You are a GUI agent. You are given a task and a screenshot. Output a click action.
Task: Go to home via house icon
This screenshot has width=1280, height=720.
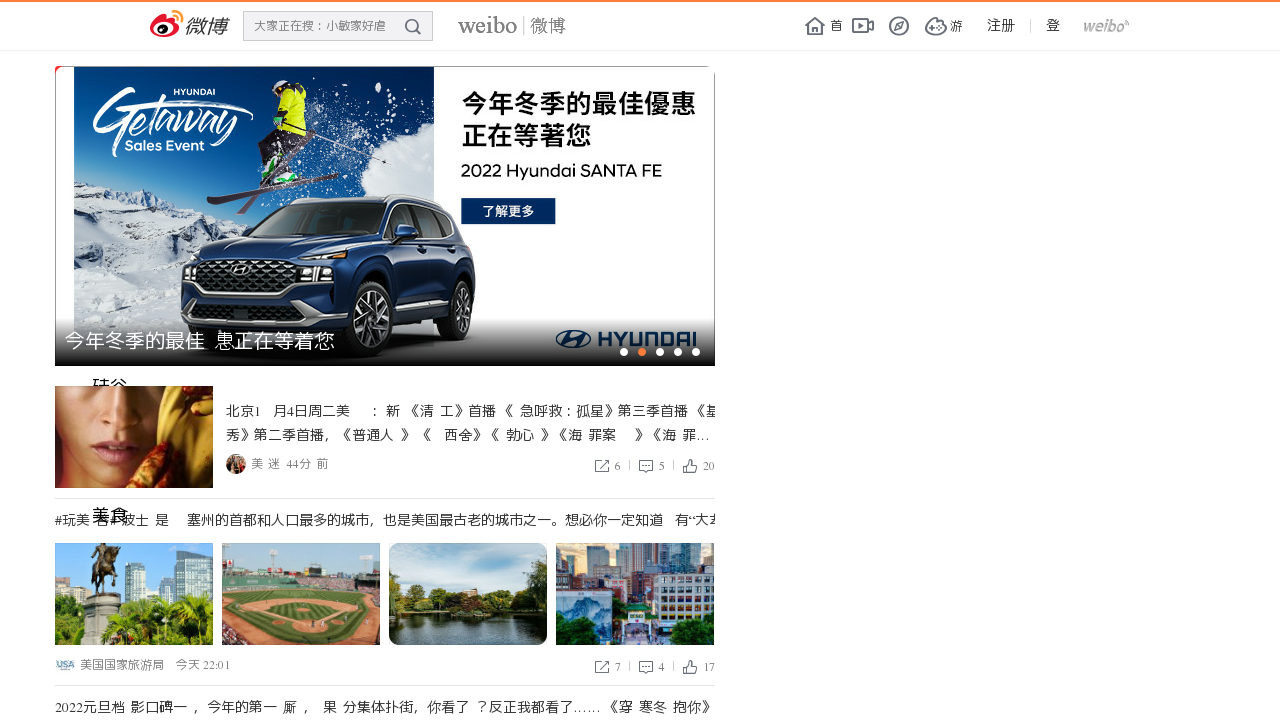(x=815, y=26)
